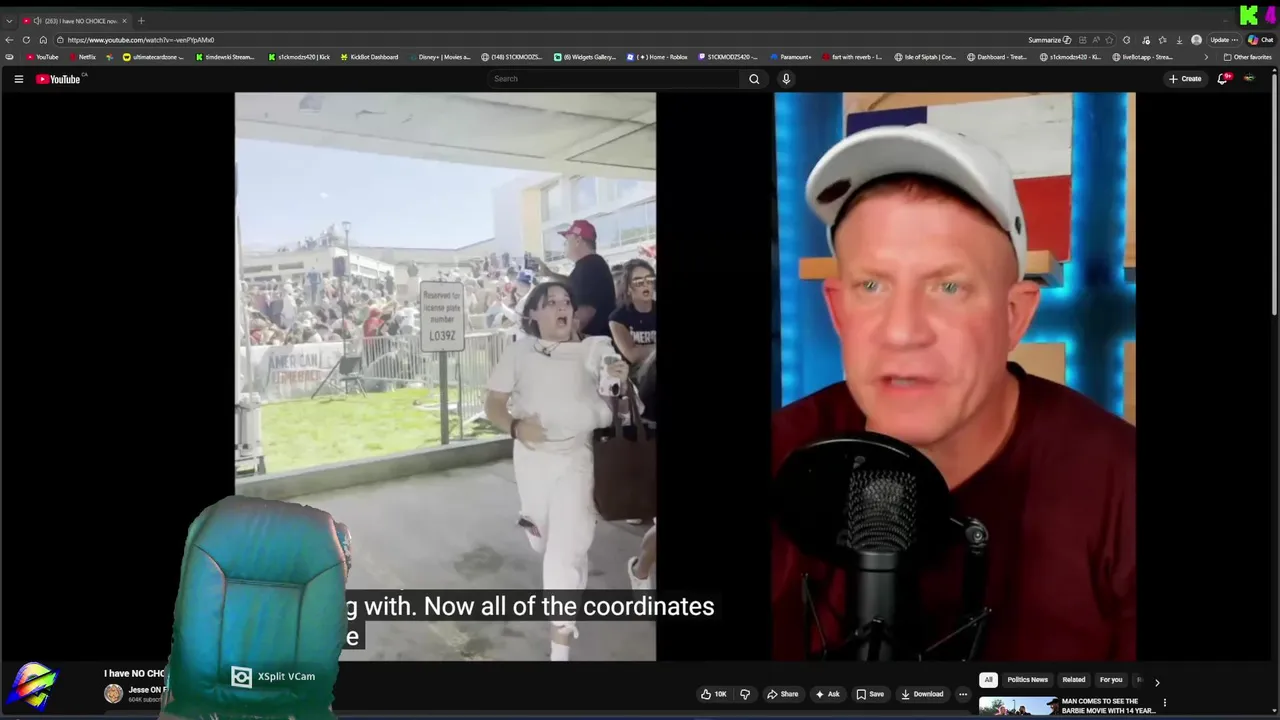Screen dimensions: 1280x720
Task: Reload the page with the refresh icon
Action: click(26, 40)
